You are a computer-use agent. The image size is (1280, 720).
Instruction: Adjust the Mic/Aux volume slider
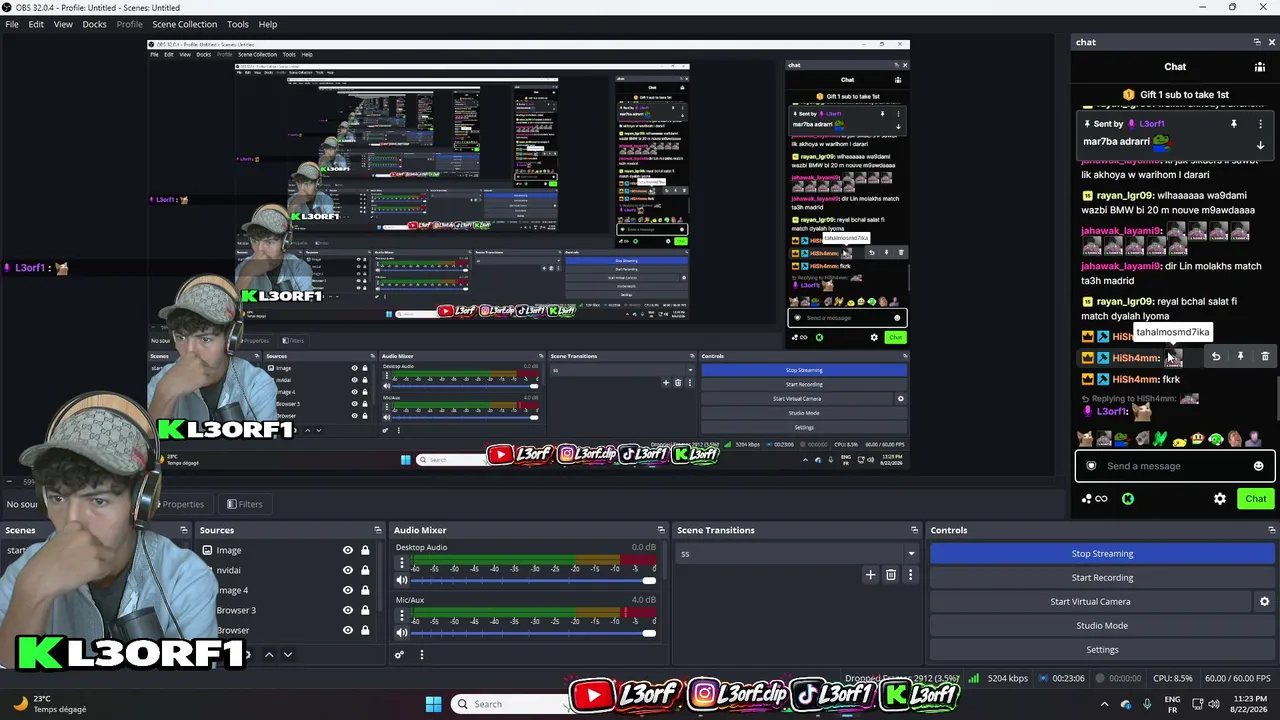click(x=533, y=633)
